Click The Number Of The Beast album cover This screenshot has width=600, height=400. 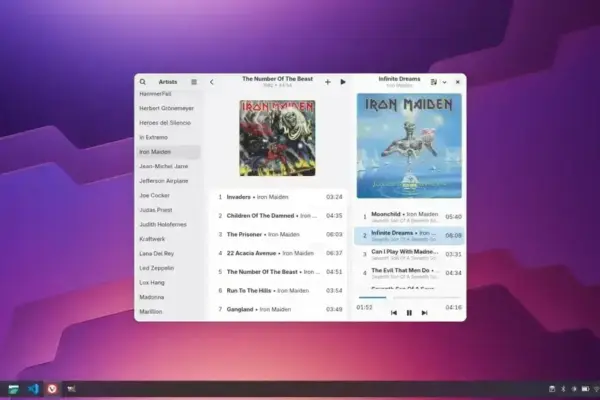point(277,138)
